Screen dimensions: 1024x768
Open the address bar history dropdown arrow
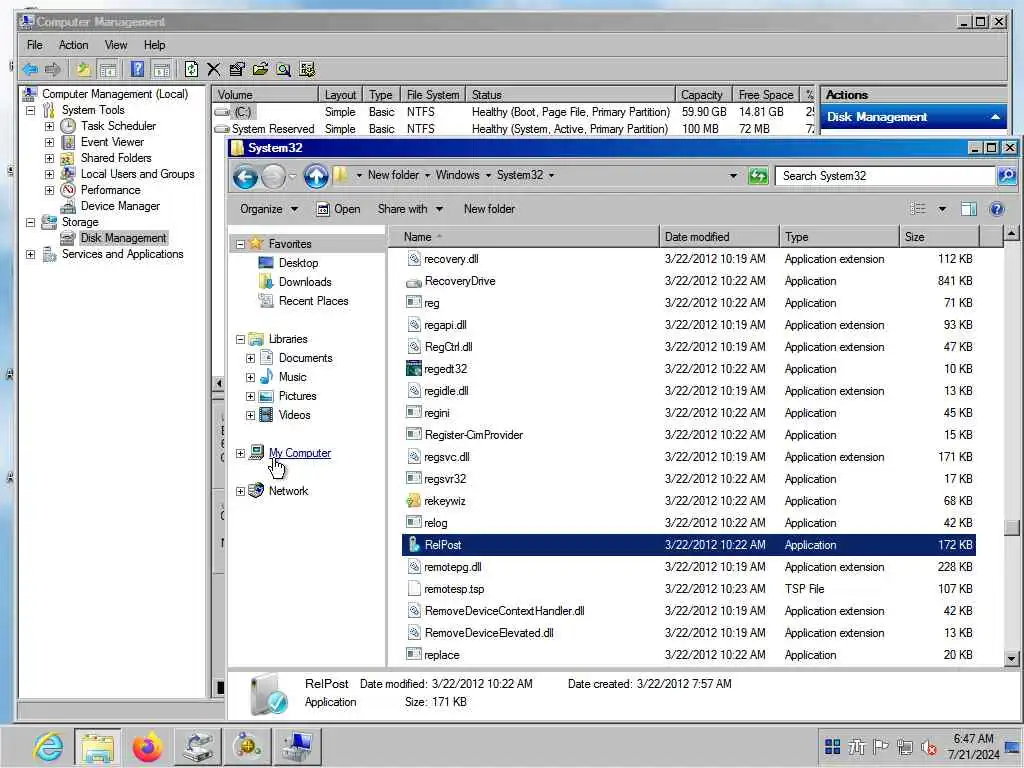(x=733, y=176)
